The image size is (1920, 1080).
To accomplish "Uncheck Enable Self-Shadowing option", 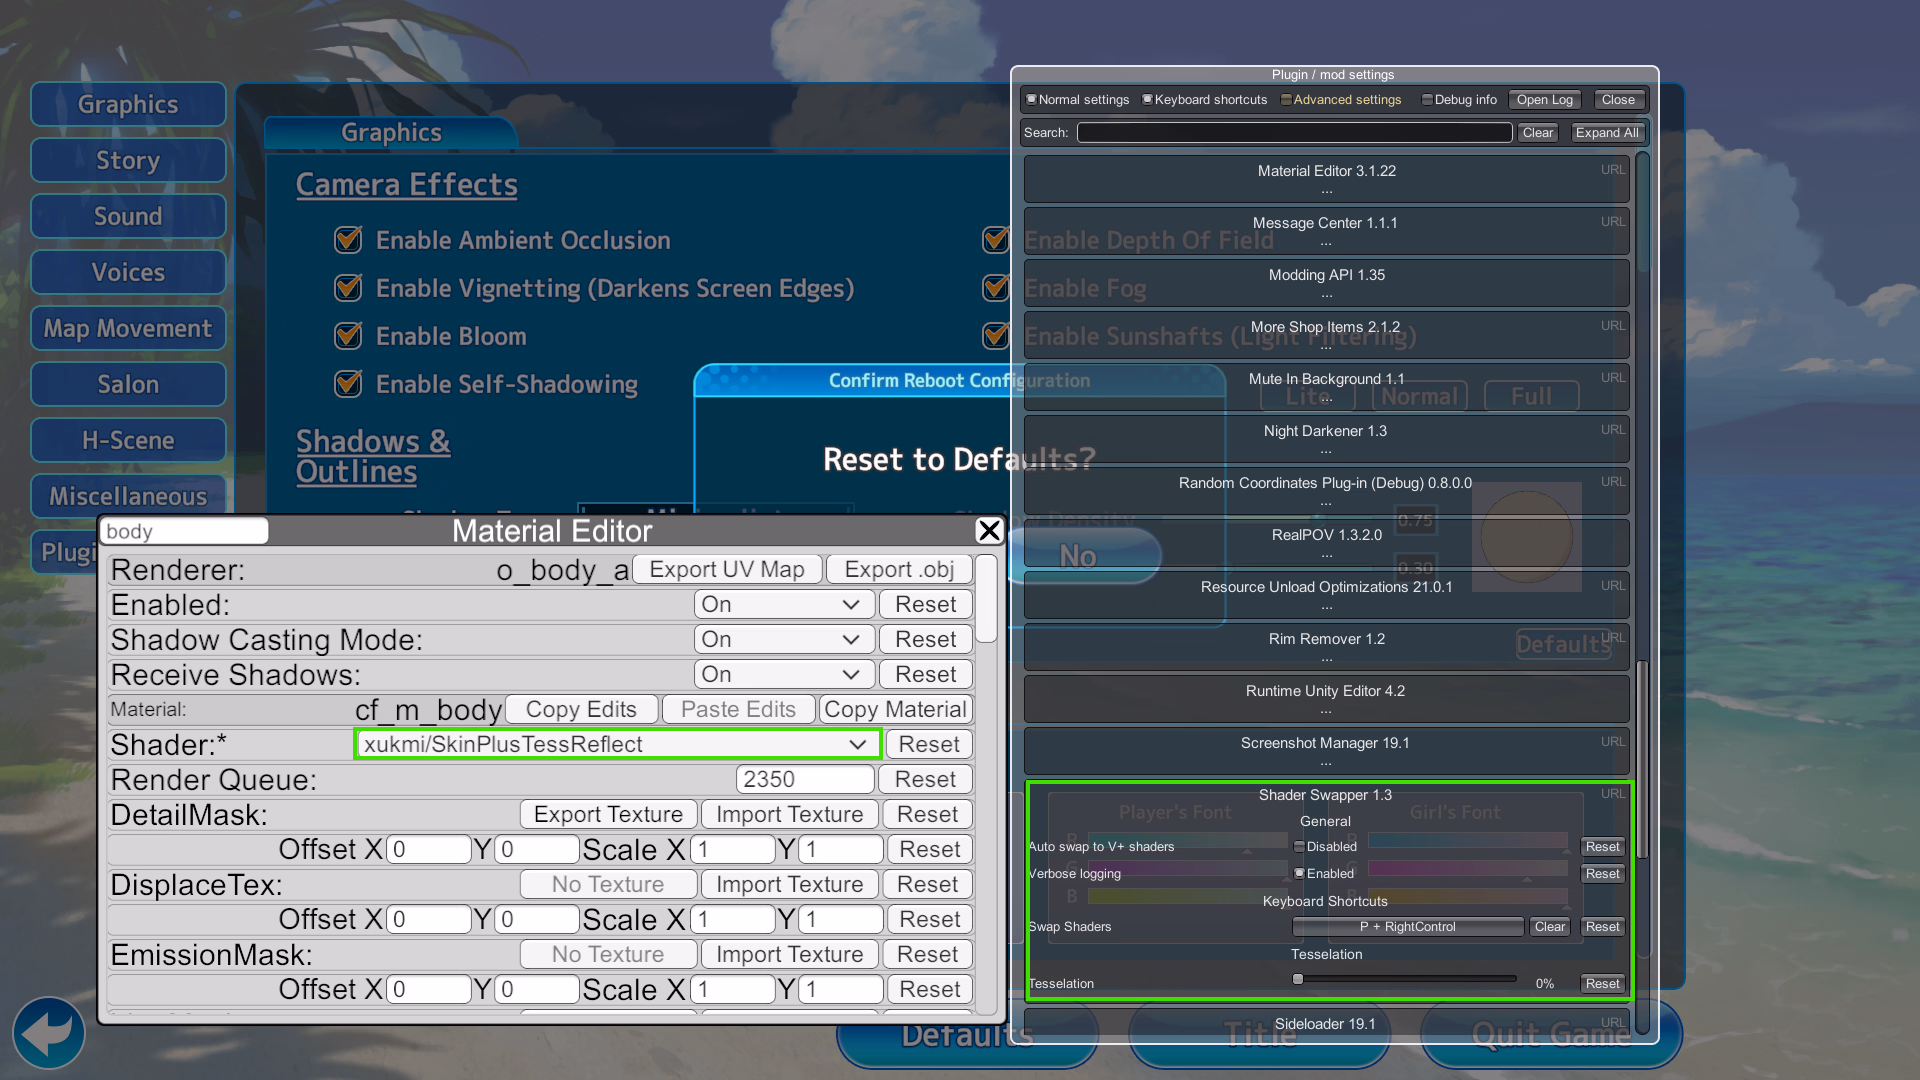I will 348,384.
